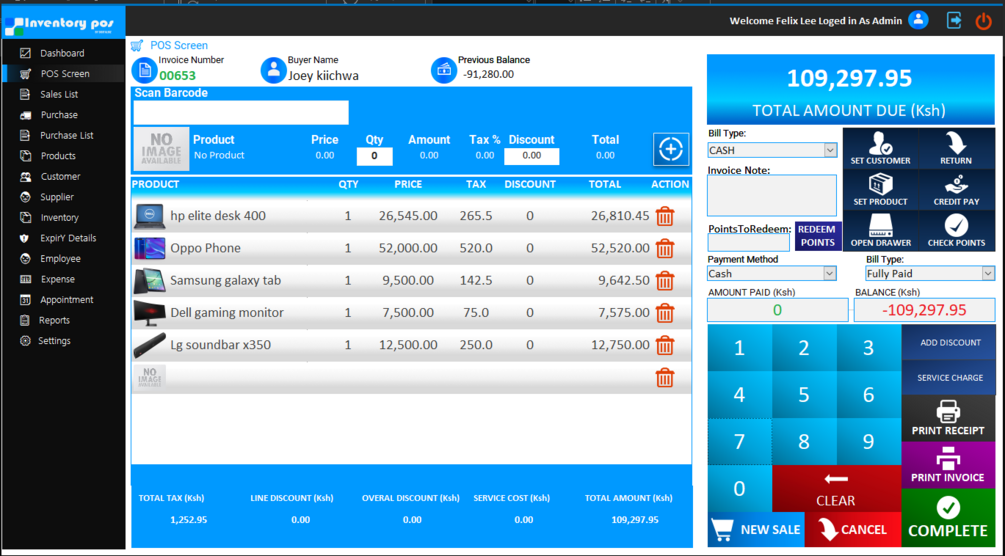Click PRINT RECEIPT button
The width and height of the screenshot is (1005, 556).
948,419
